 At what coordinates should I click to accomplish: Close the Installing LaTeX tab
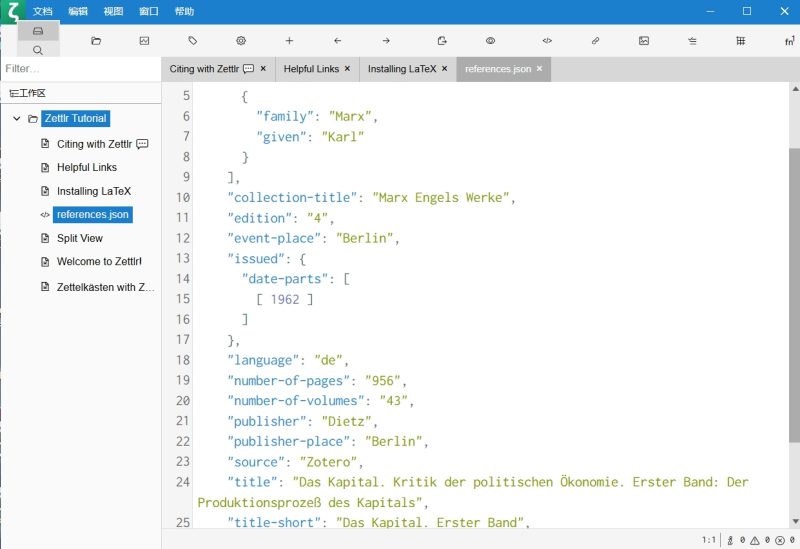tap(445, 68)
